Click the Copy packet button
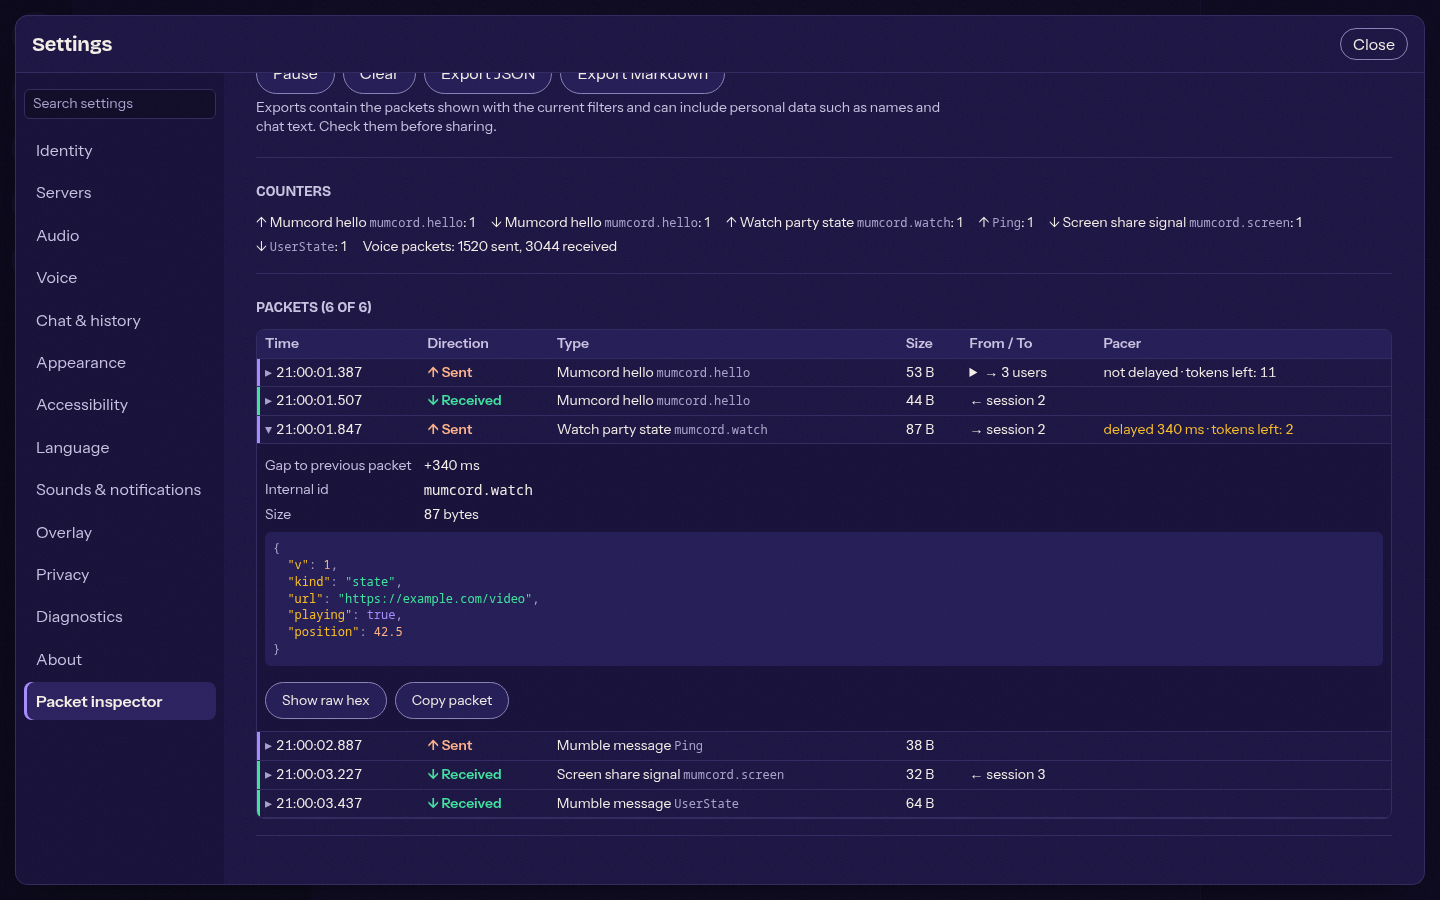1440x900 pixels. click(452, 700)
